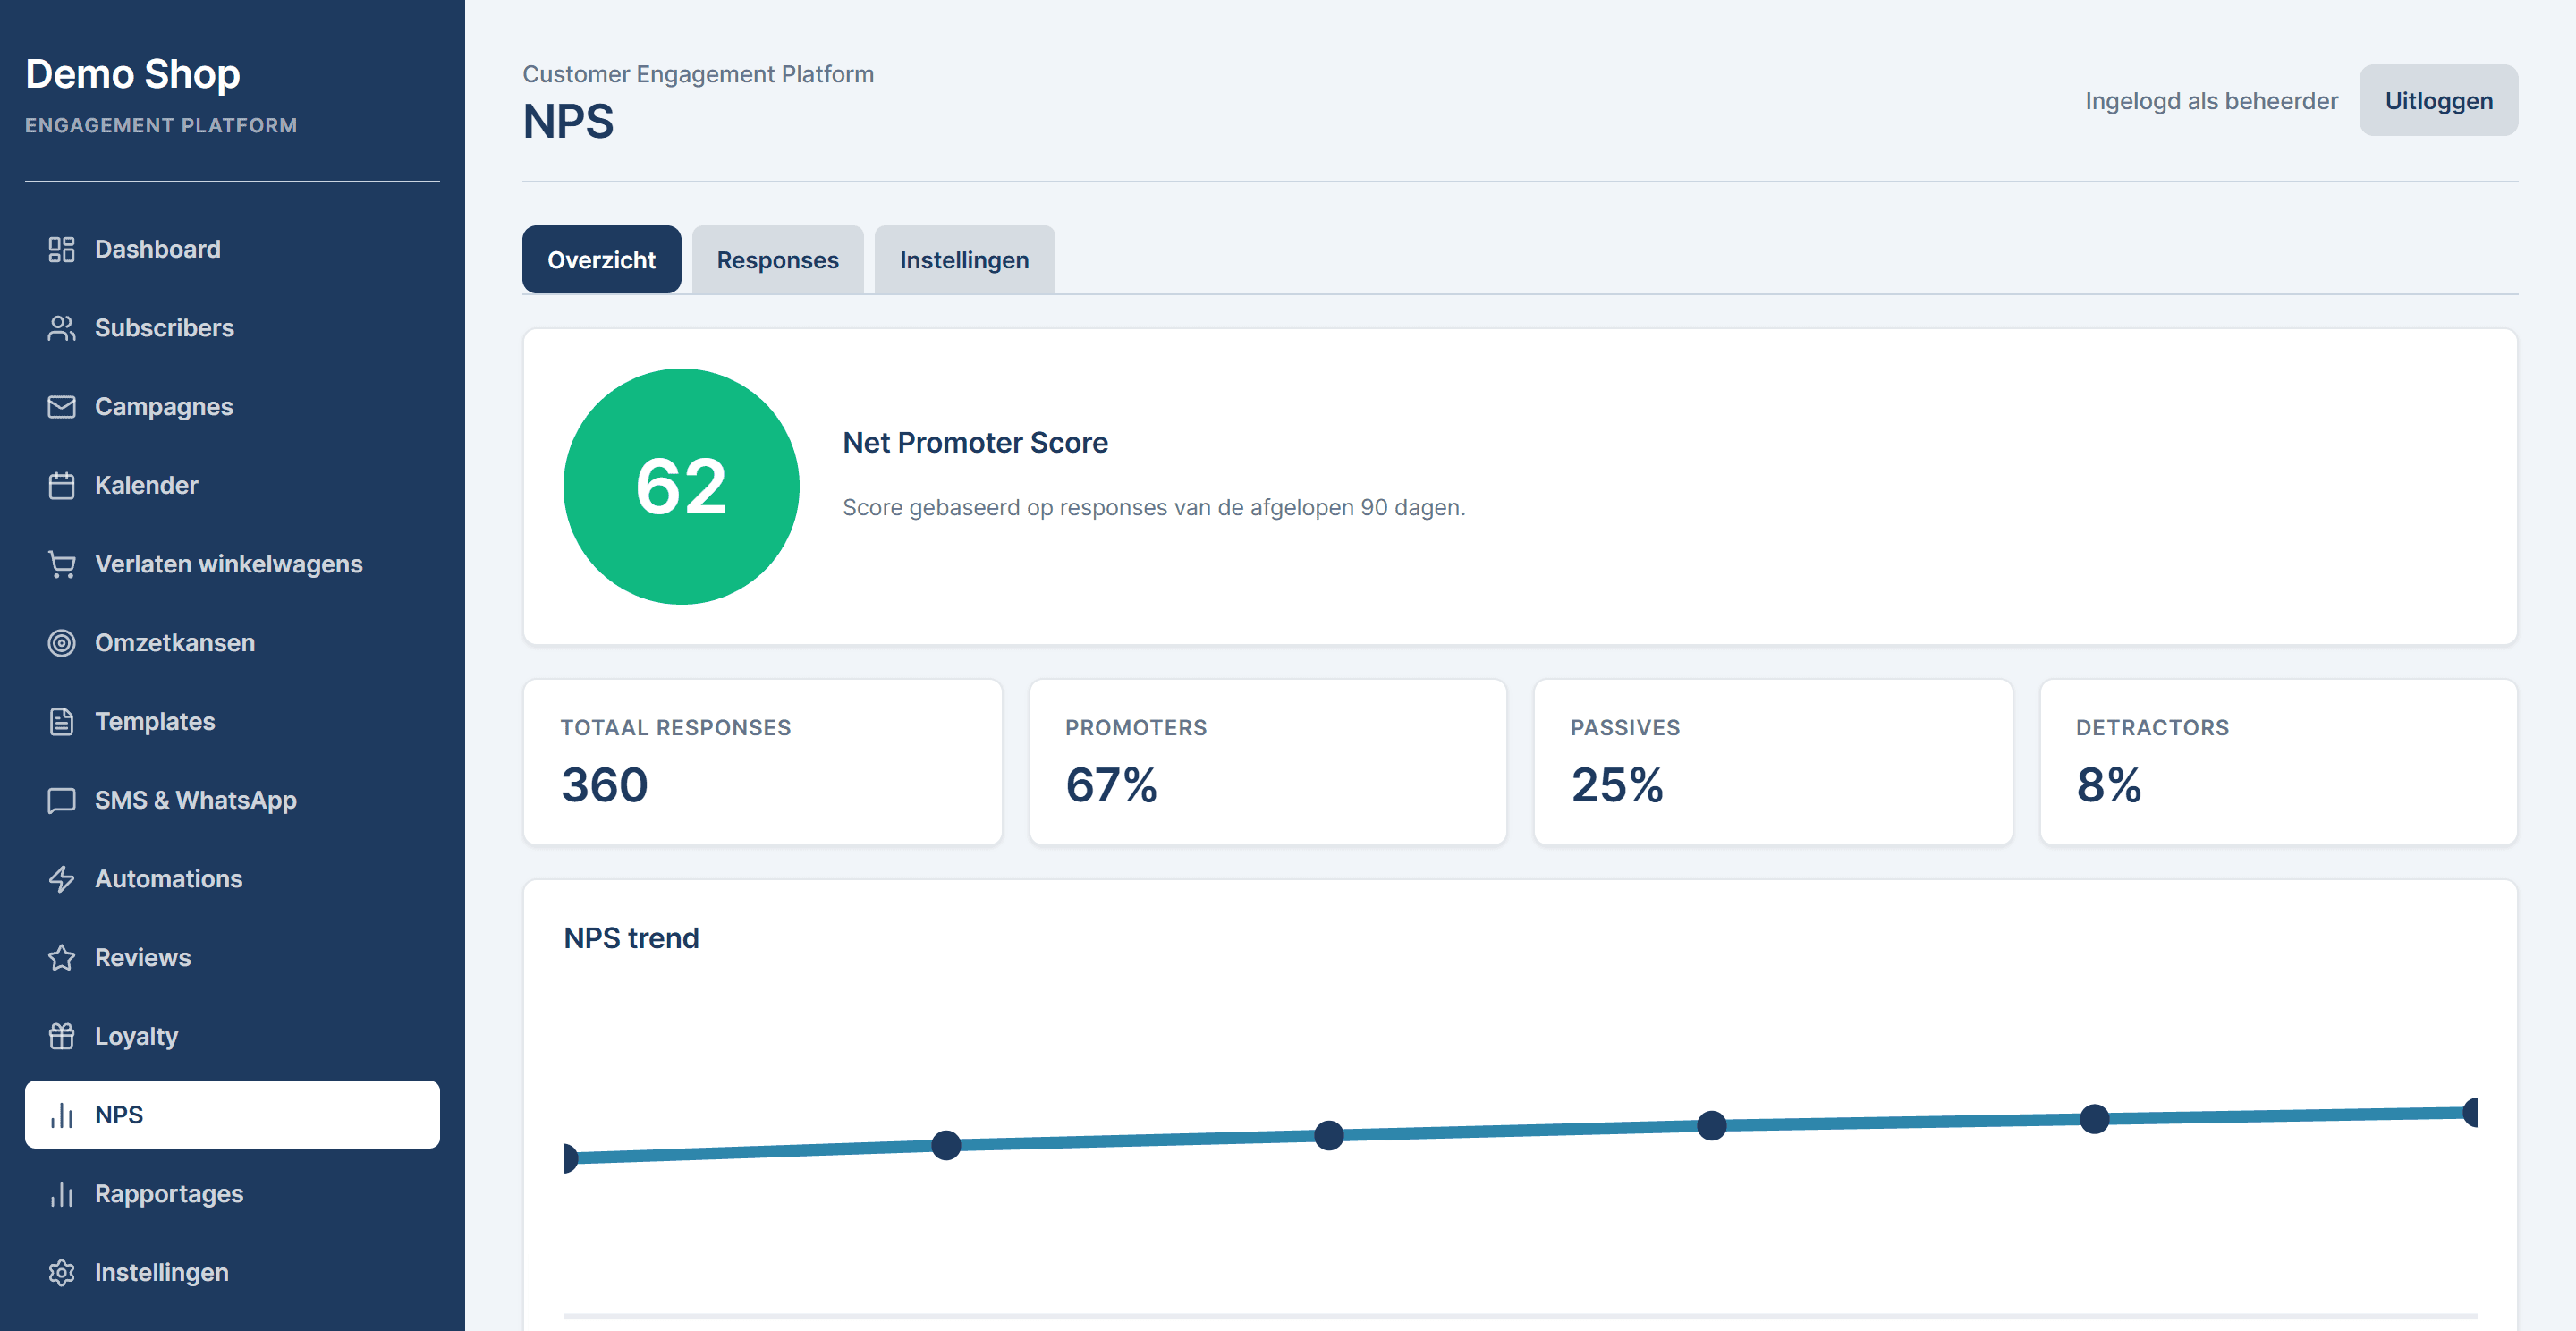The width and height of the screenshot is (2576, 1331).
Task: Click the Net Promoter Score heading
Action: [x=975, y=443]
